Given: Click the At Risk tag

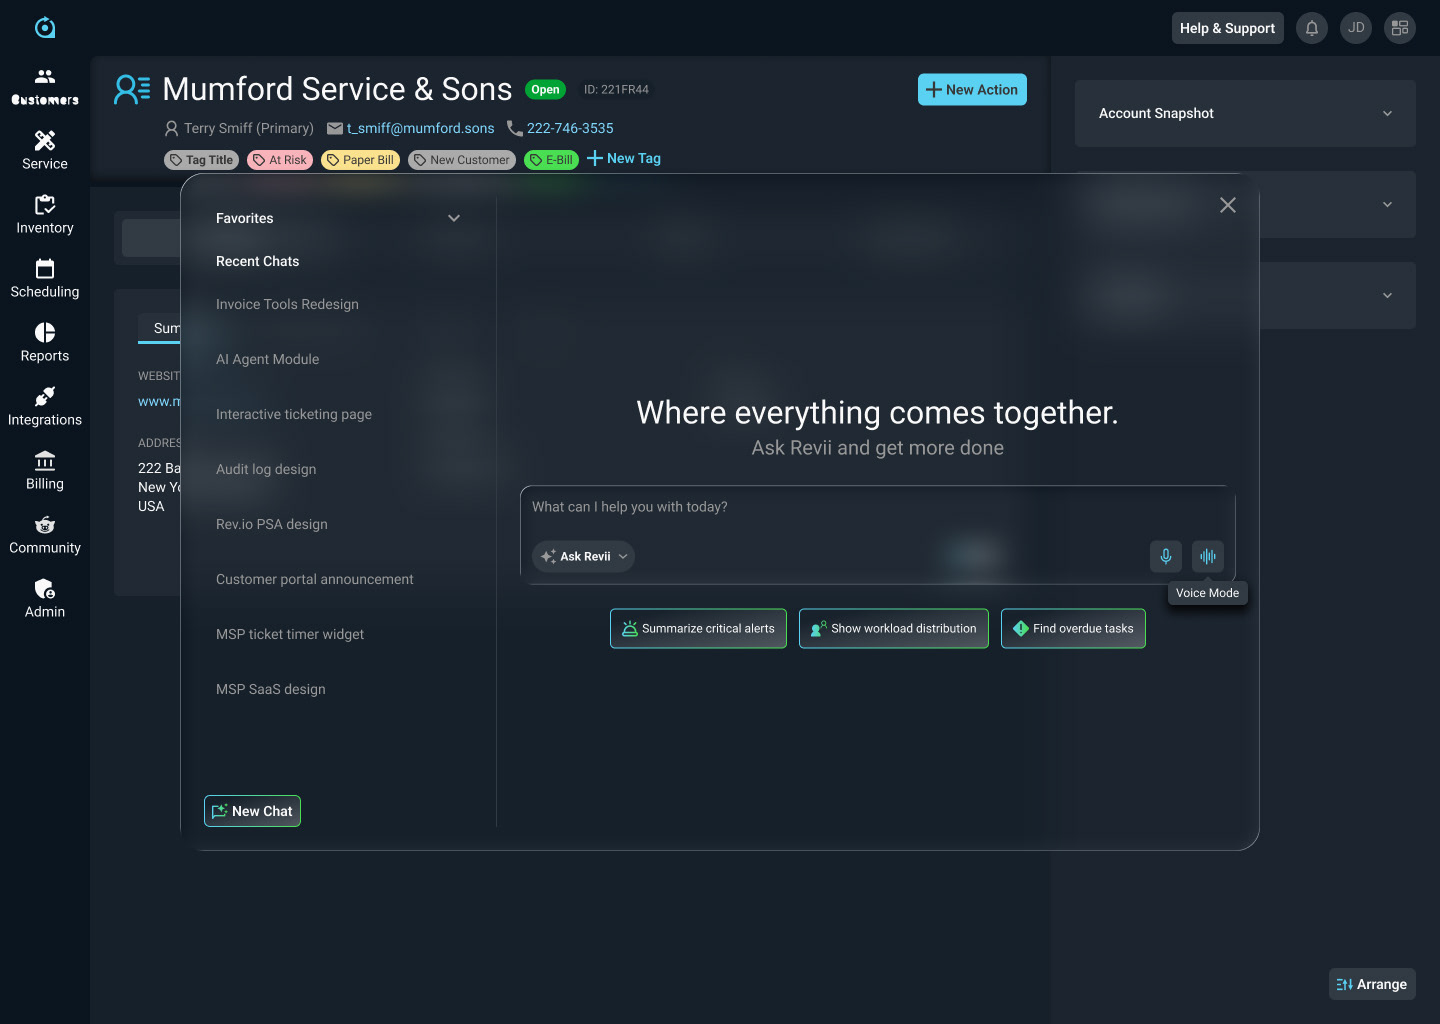Looking at the screenshot, I should [x=280, y=160].
